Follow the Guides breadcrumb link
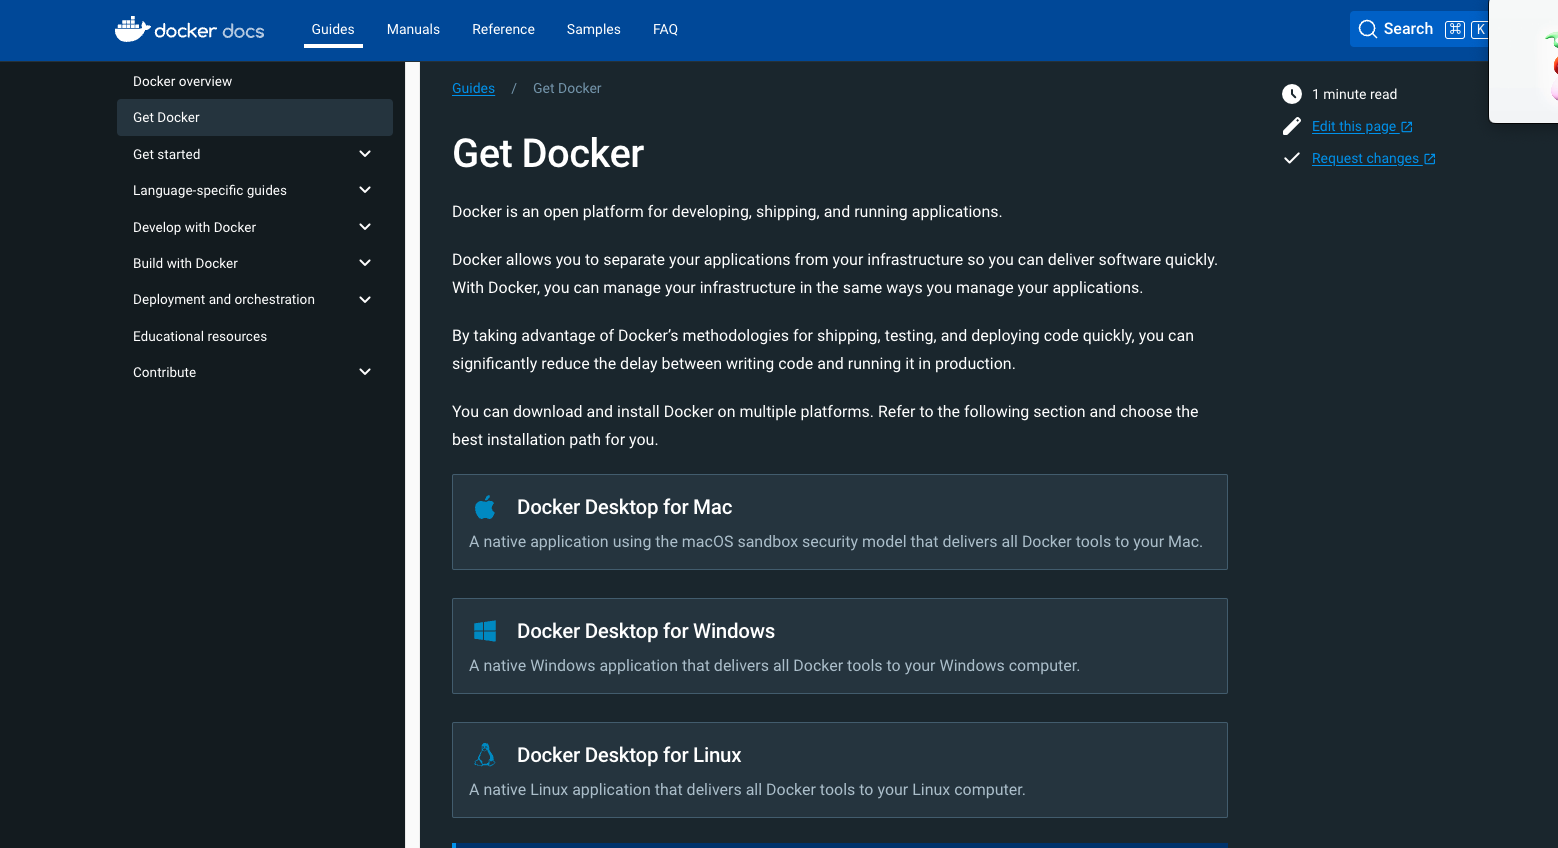 (473, 88)
